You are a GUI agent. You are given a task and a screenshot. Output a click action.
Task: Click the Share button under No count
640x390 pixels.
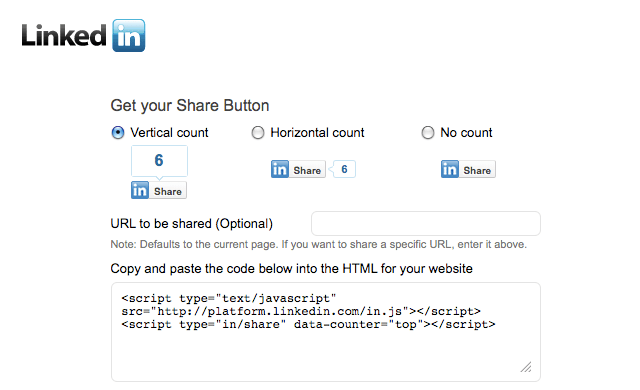coord(468,169)
